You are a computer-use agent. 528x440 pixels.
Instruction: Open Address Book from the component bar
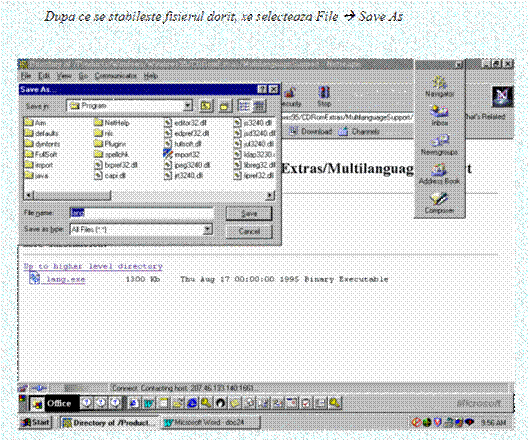coord(439,174)
